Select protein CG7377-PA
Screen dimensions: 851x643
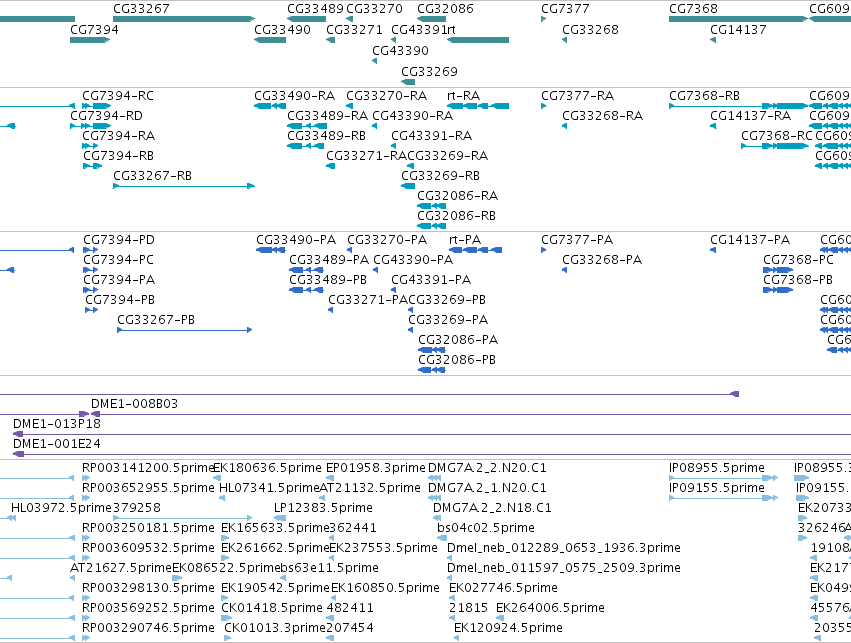(x=543, y=250)
